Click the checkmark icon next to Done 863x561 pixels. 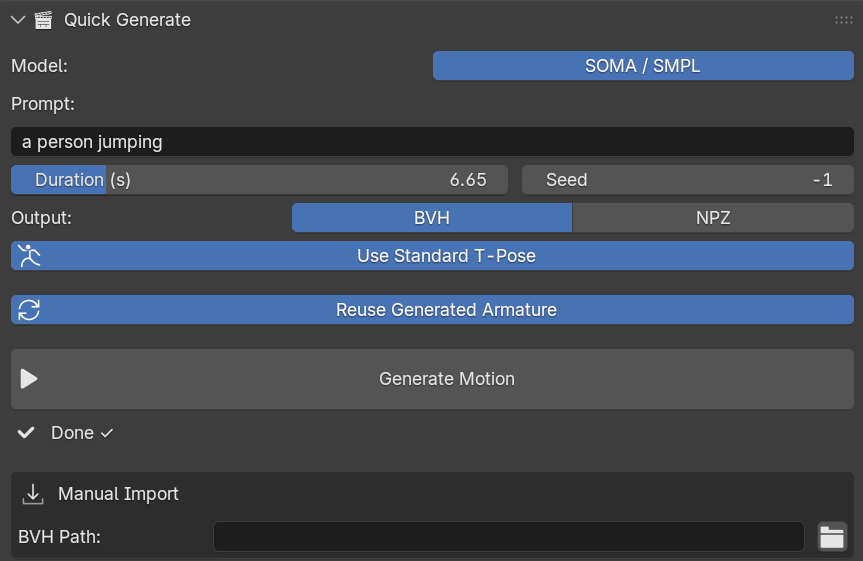click(26, 433)
